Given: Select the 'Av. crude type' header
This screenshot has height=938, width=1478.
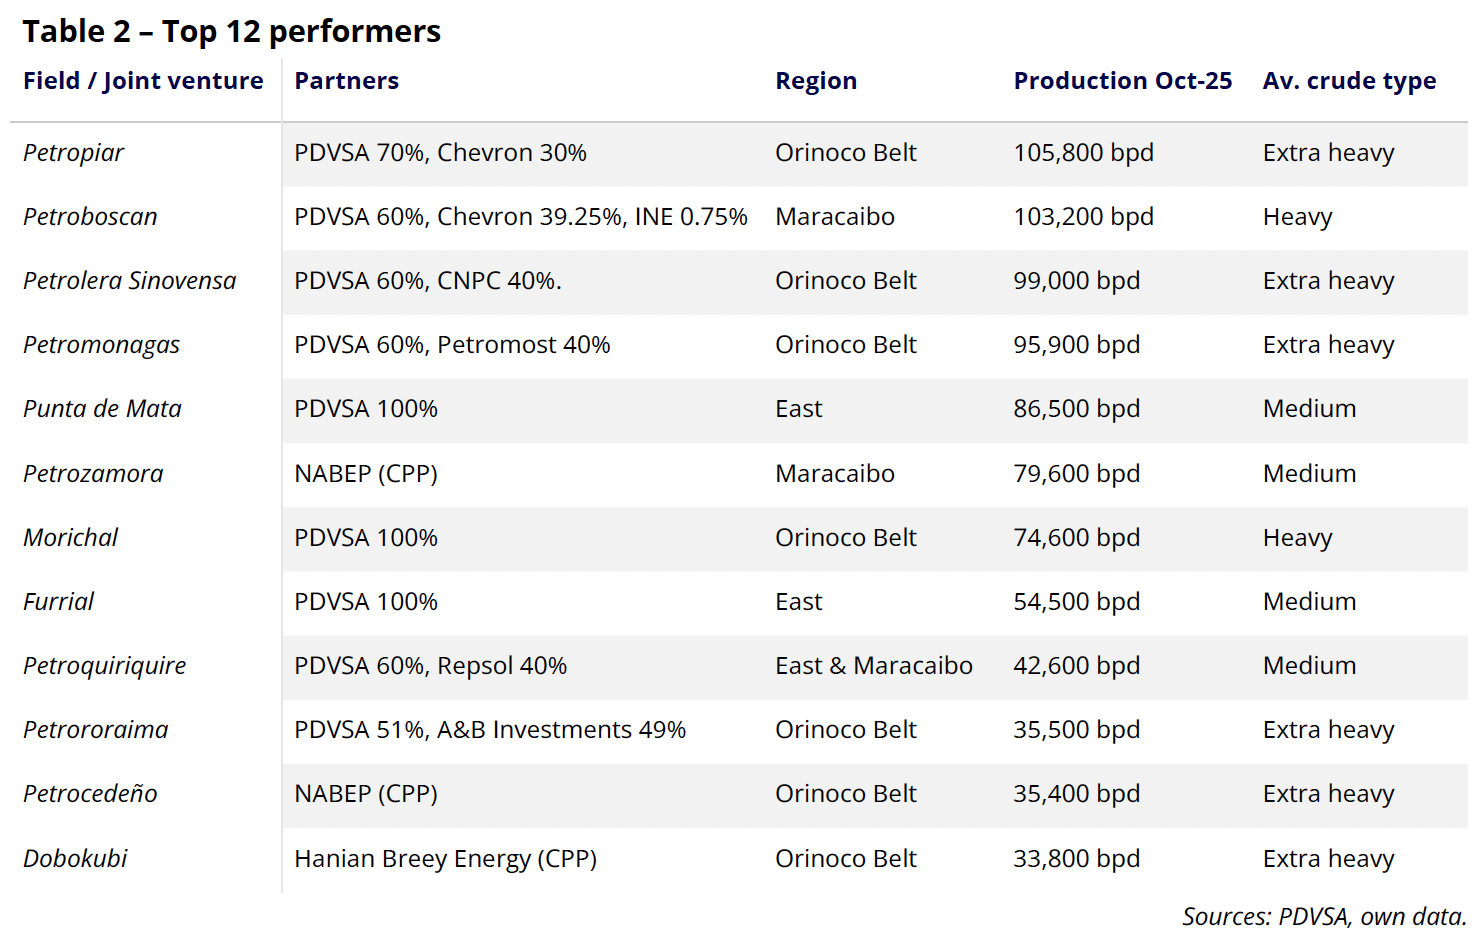Looking at the screenshot, I should (1348, 81).
